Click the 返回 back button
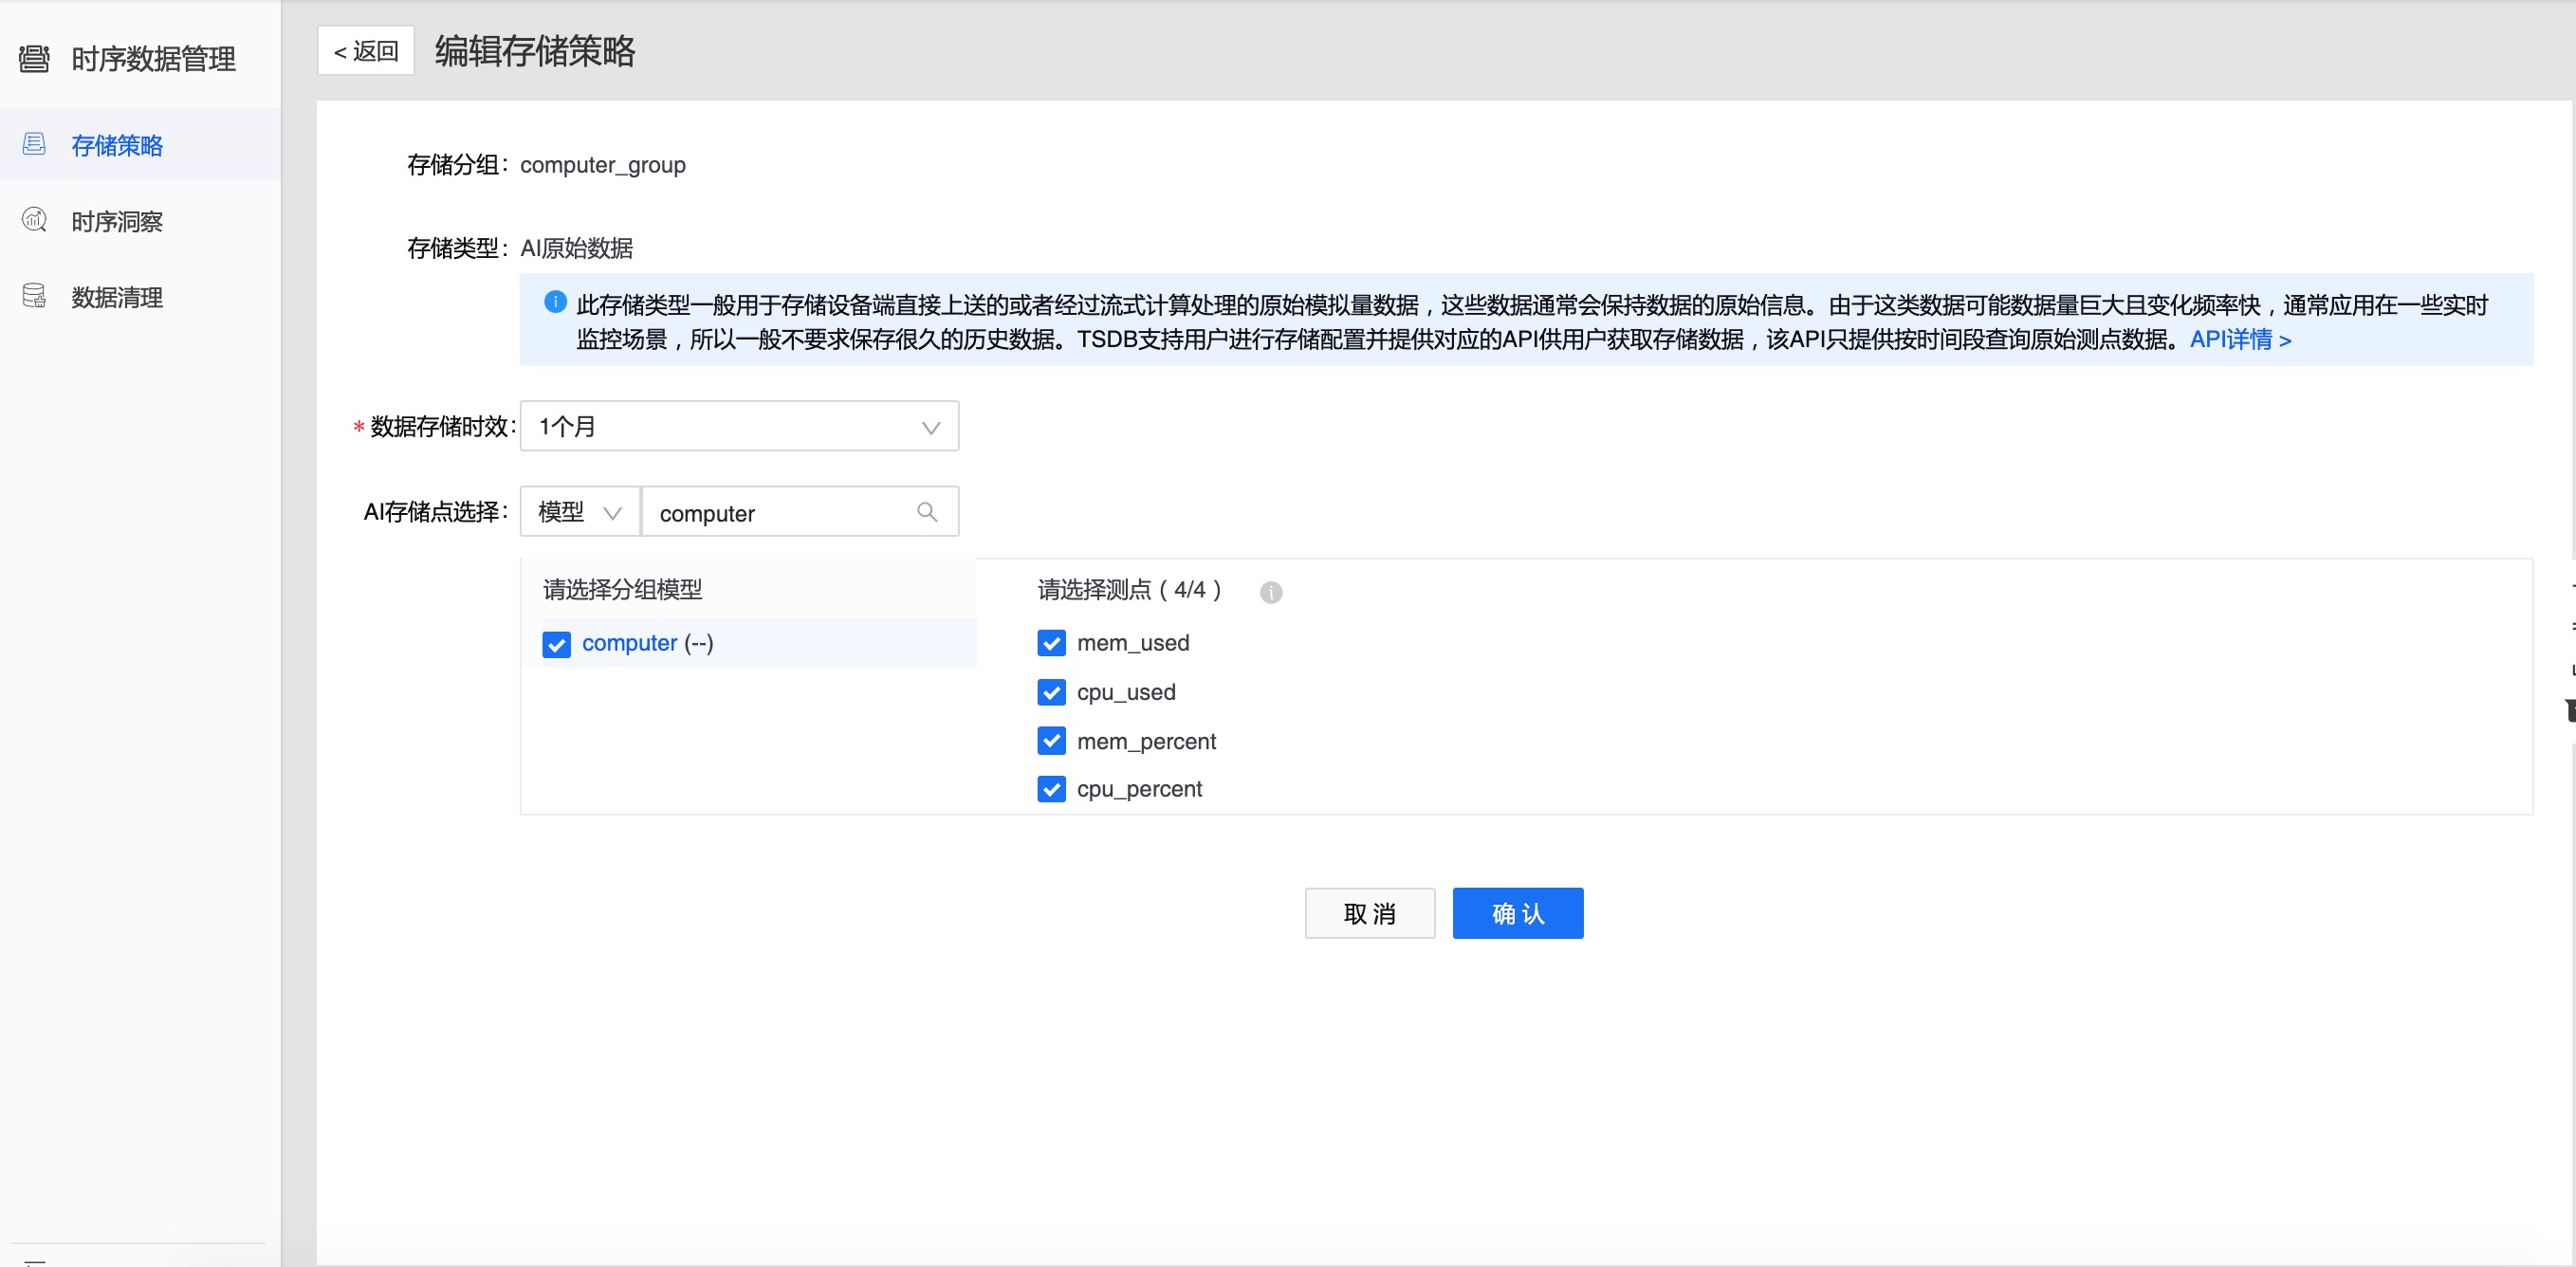Viewport: 2576px width, 1267px height. tap(366, 51)
